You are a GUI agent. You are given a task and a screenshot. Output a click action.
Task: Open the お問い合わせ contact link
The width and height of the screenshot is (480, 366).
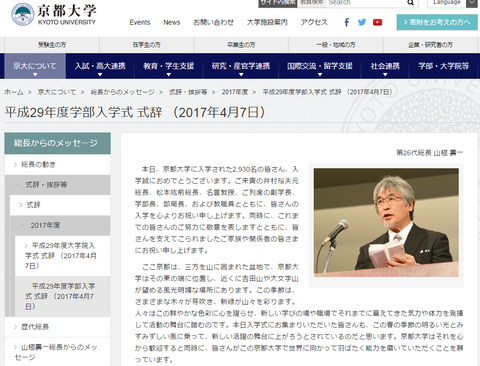(x=213, y=22)
